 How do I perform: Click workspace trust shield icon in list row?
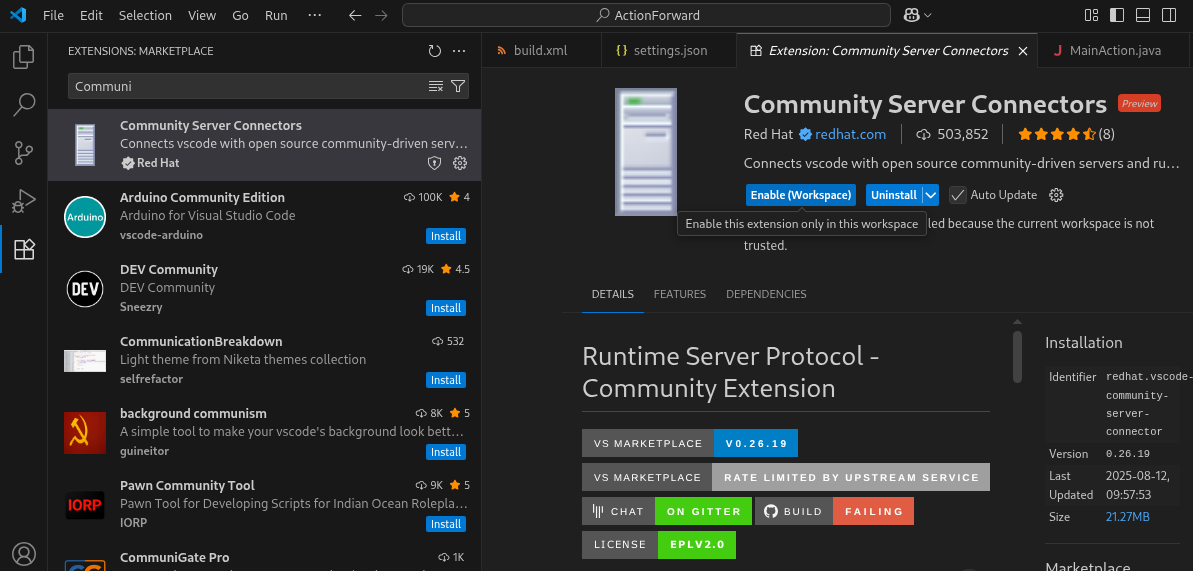[x=434, y=163]
